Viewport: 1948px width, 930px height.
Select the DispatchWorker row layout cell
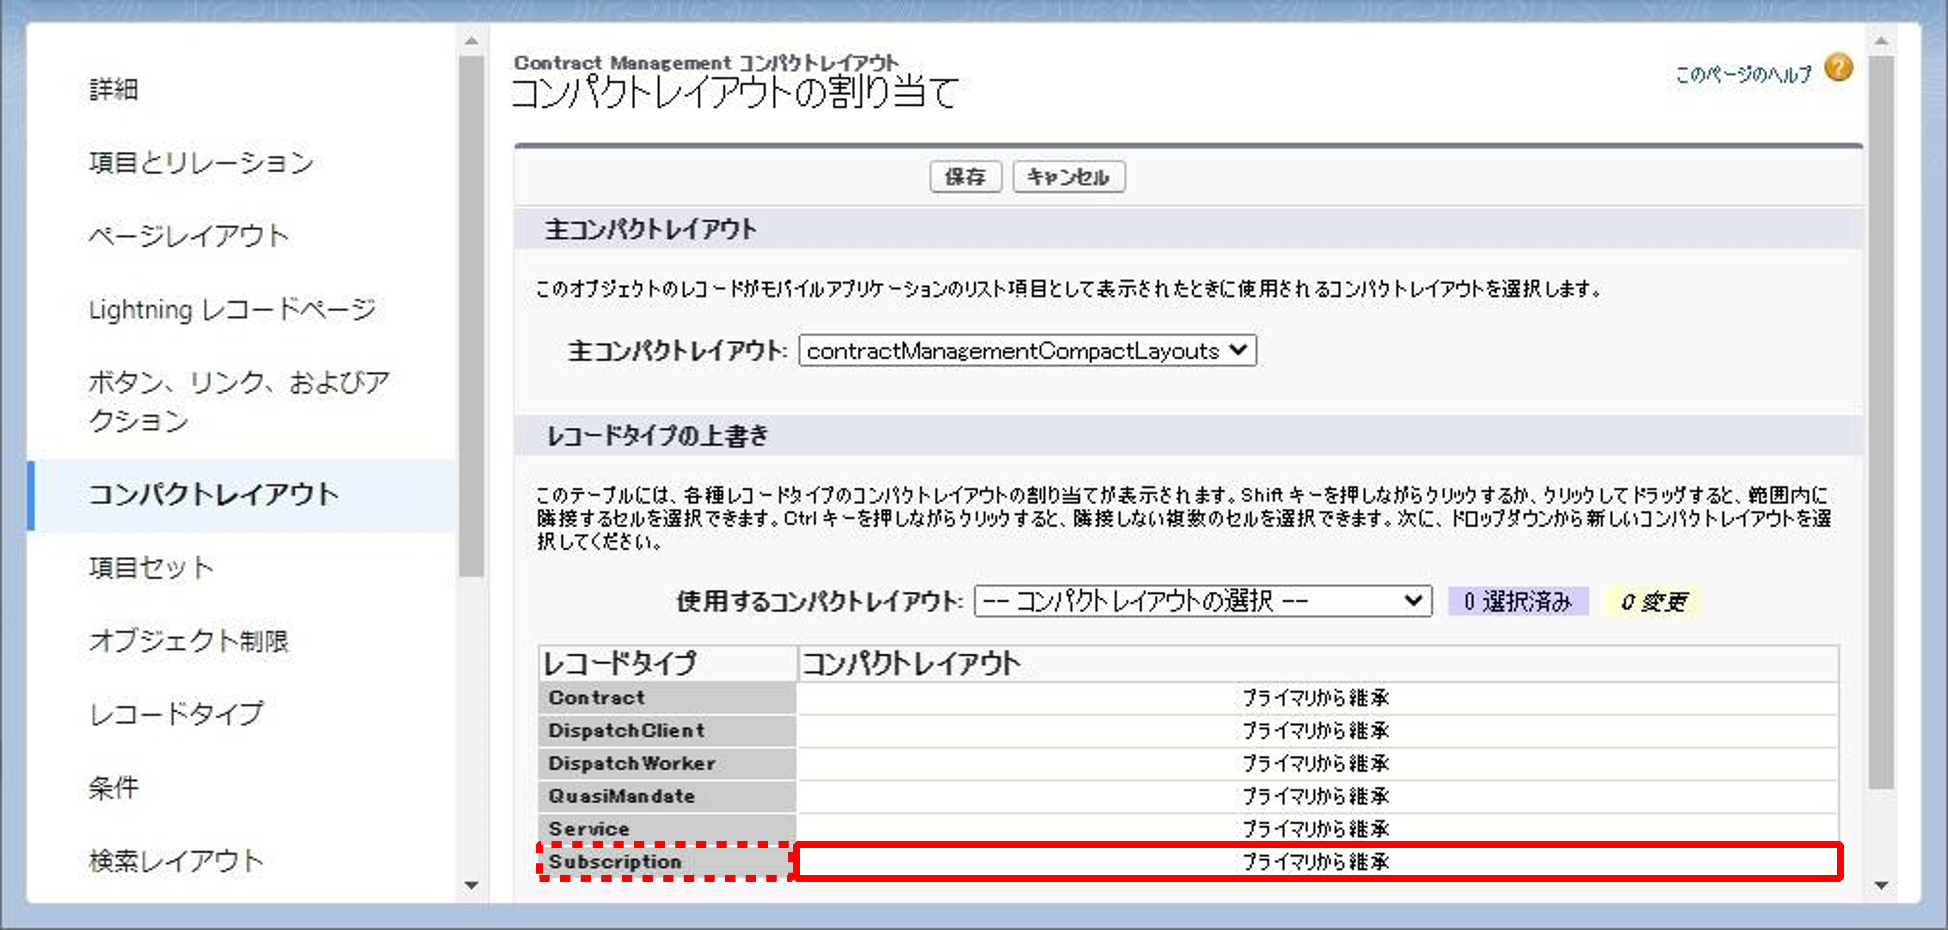(x=1316, y=764)
